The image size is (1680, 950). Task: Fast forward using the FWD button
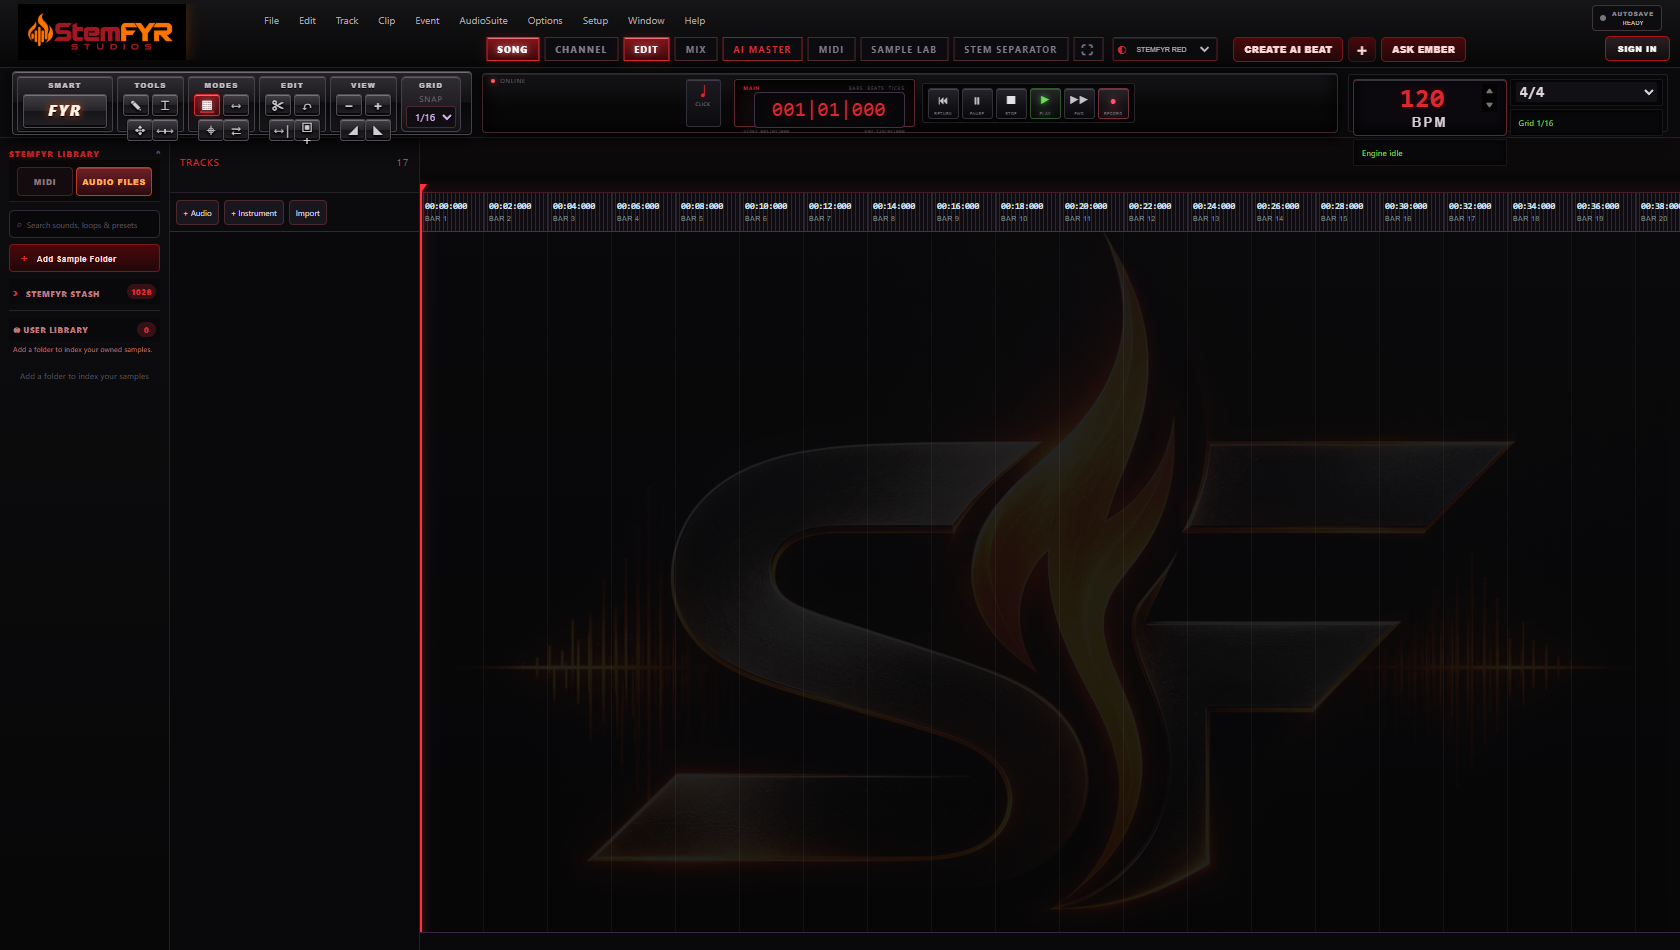pos(1079,103)
